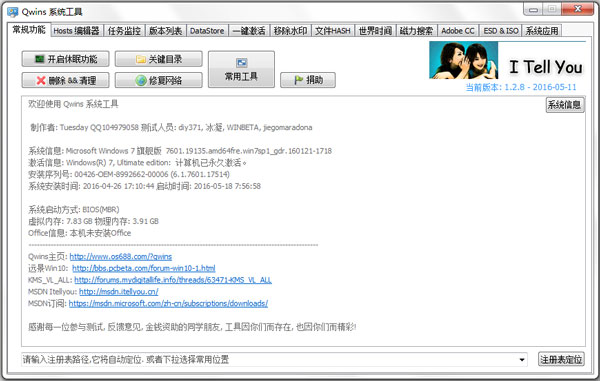The width and height of the screenshot is (600, 381).
Task: Click the 注册表定位 button
Action: coord(561,359)
